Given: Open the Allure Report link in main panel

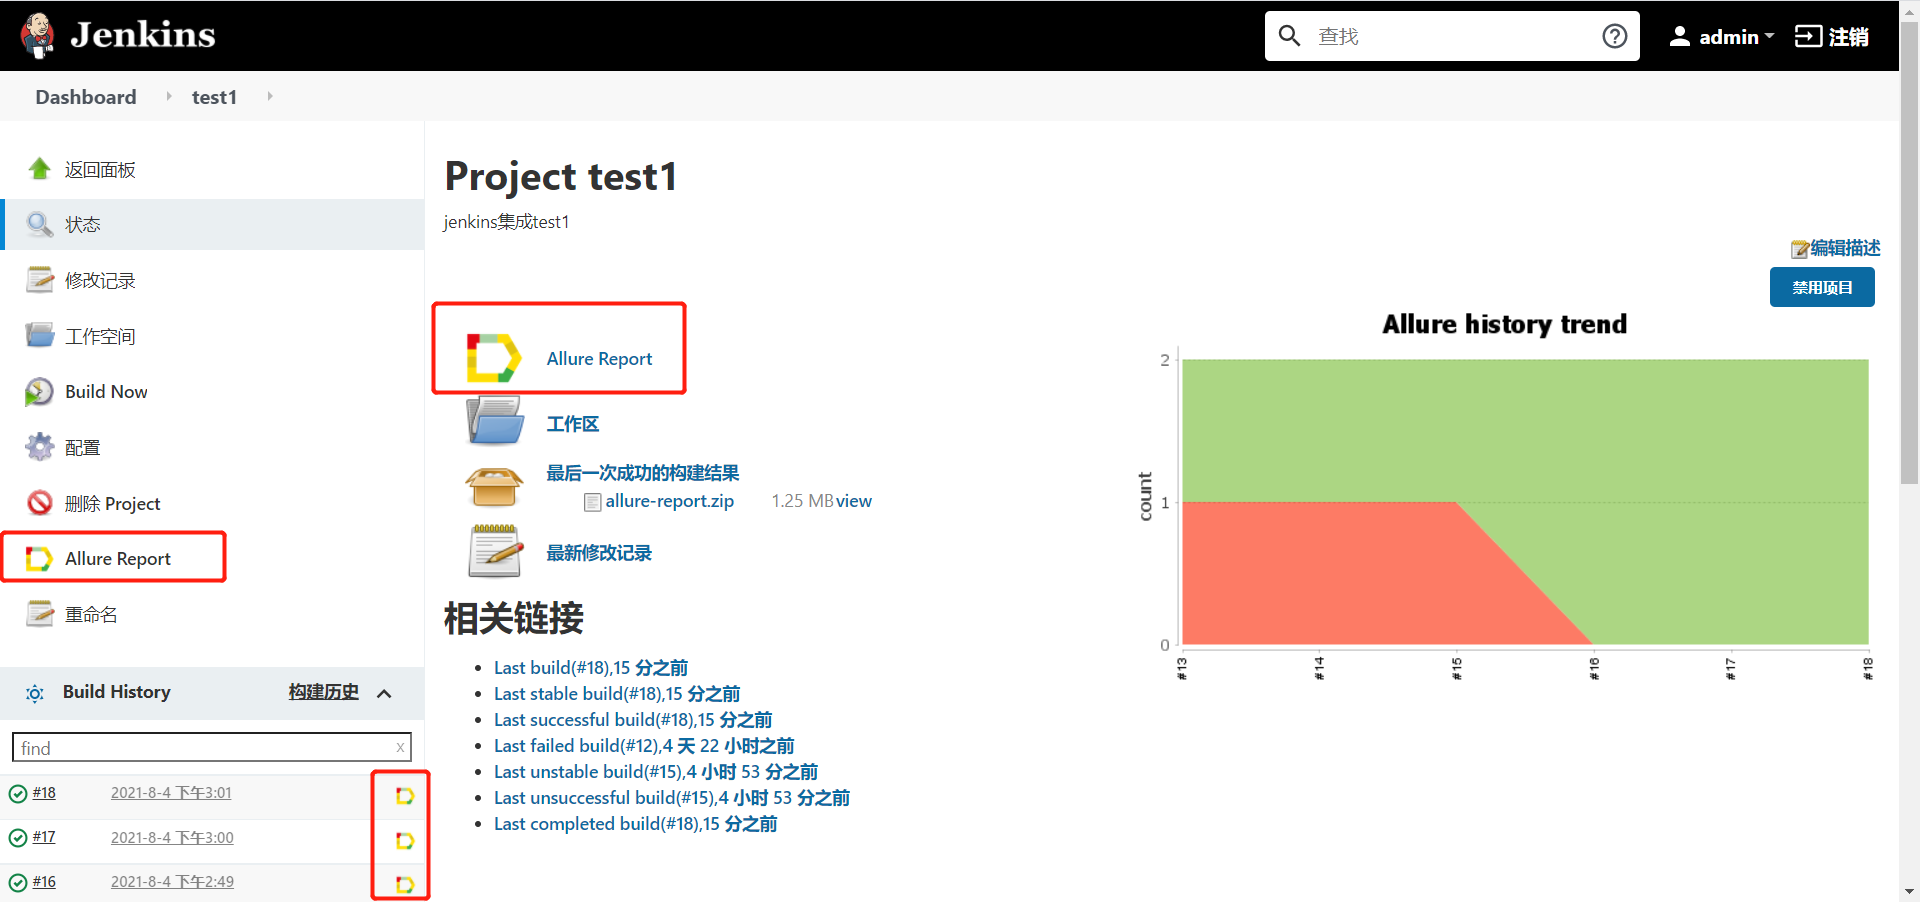Looking at the screenshot, I should 599,359.
